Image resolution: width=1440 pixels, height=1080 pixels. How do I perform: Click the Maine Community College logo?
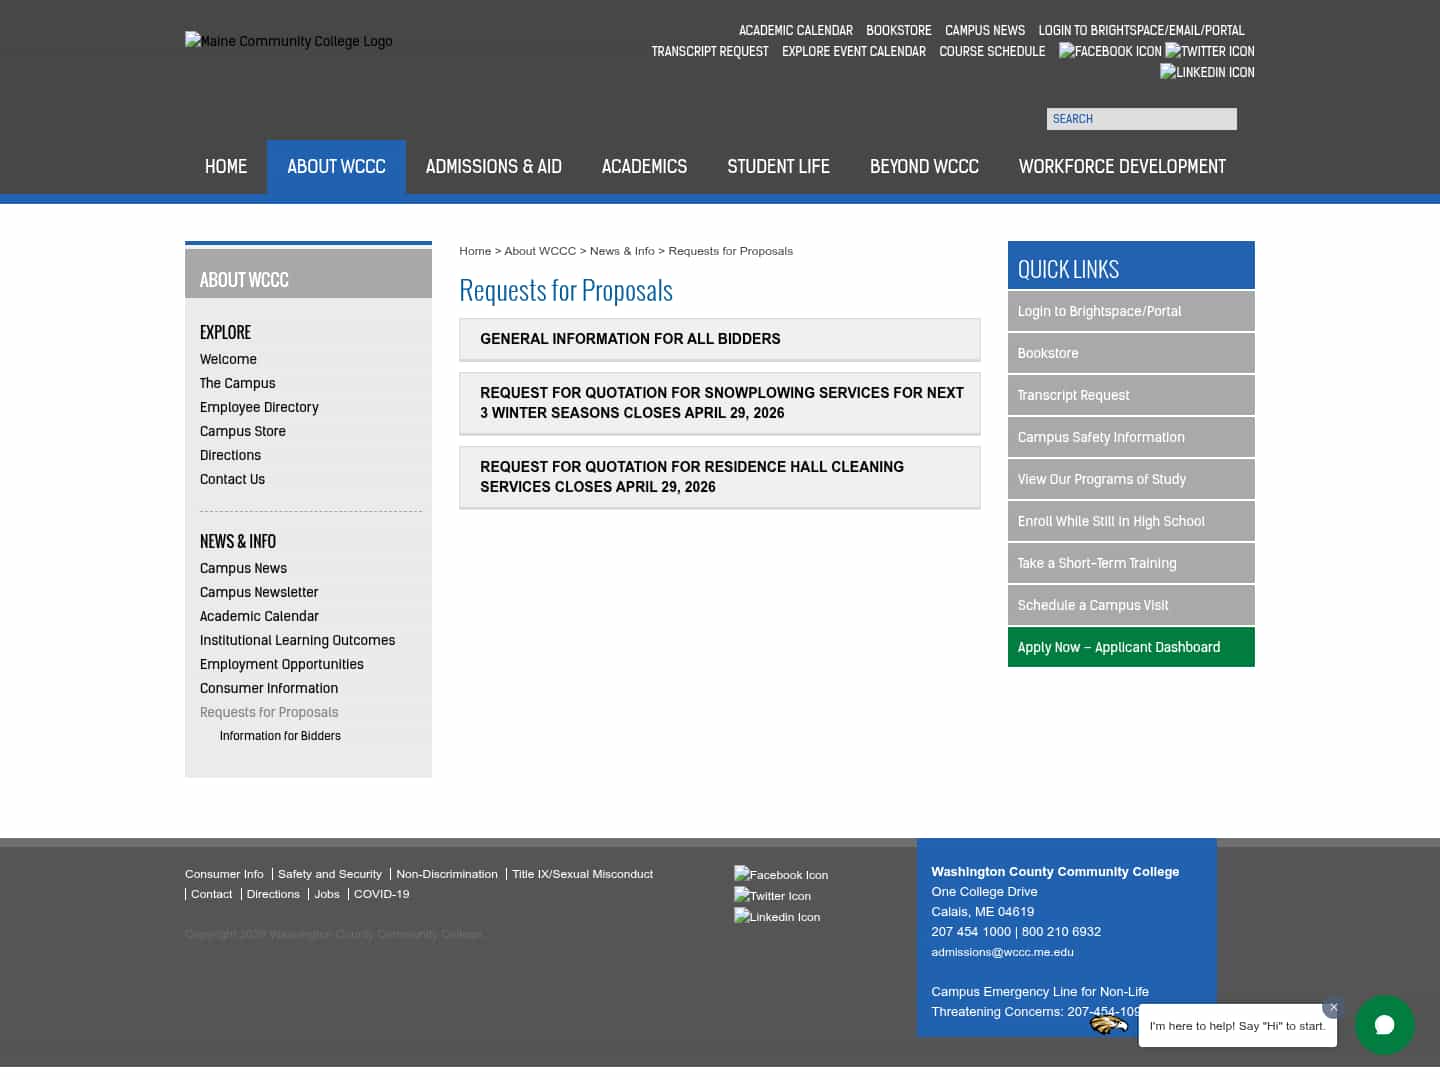tap(288, 41)
